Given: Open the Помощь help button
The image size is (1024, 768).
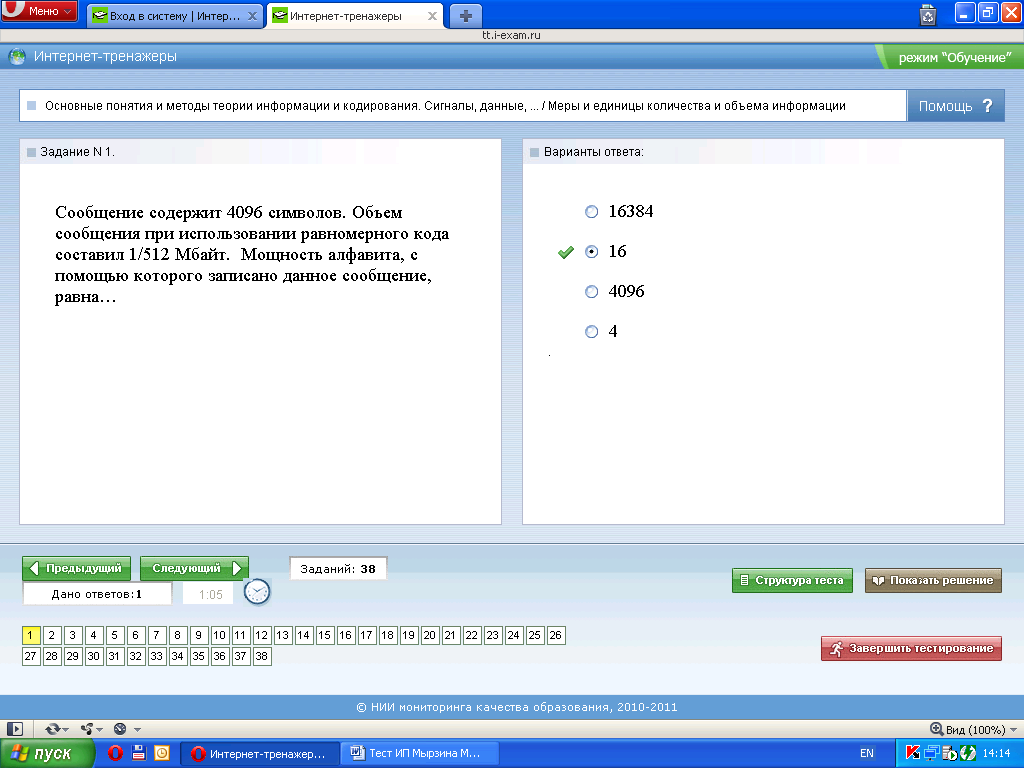Looking at the screenshot, I should click(x=955, y=106).
